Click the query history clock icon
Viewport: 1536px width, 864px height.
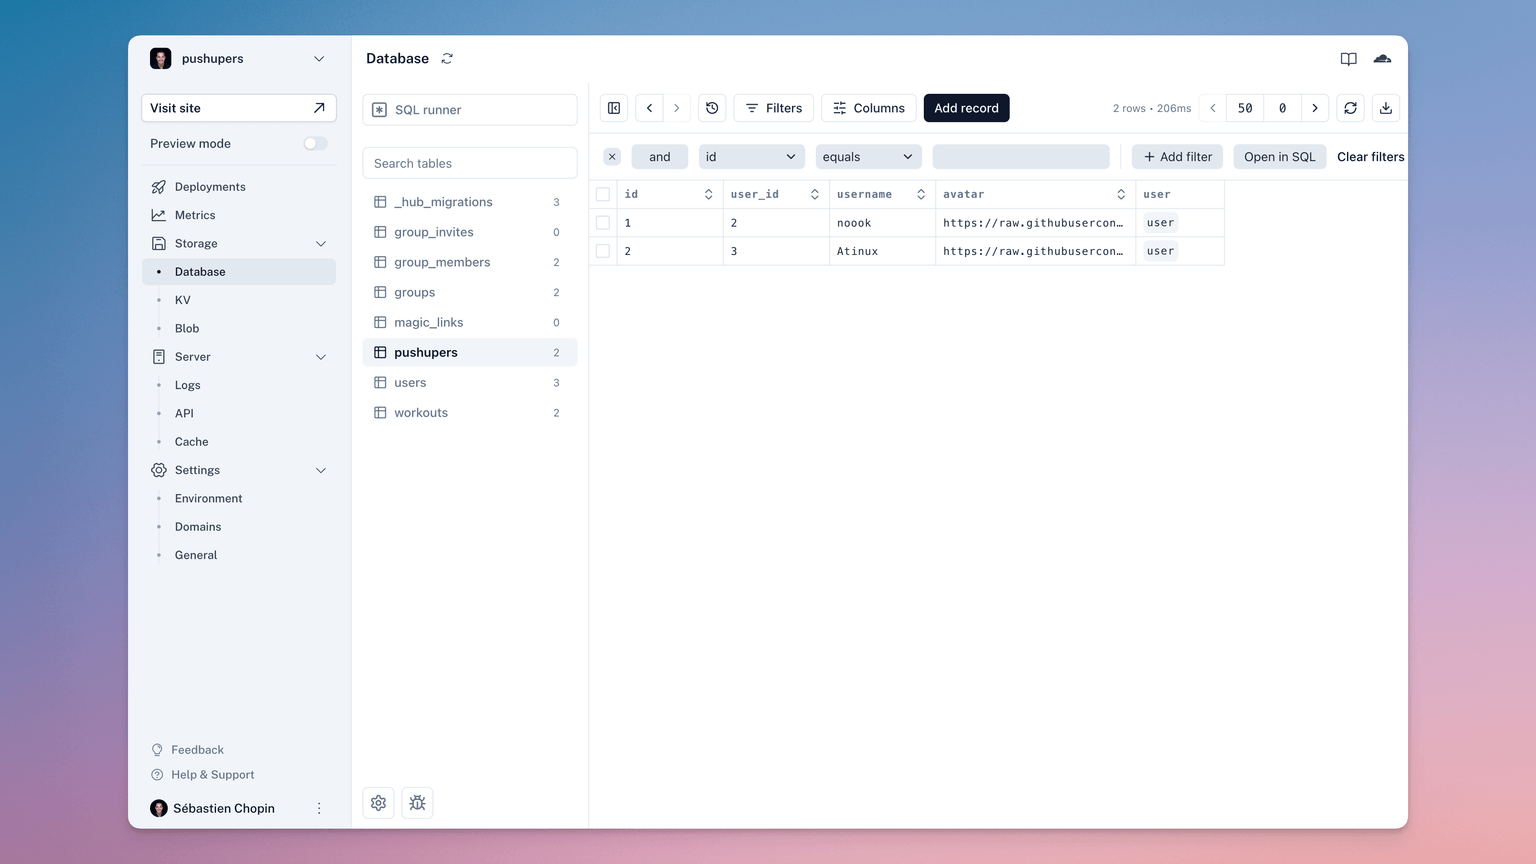tap(711, 107)
